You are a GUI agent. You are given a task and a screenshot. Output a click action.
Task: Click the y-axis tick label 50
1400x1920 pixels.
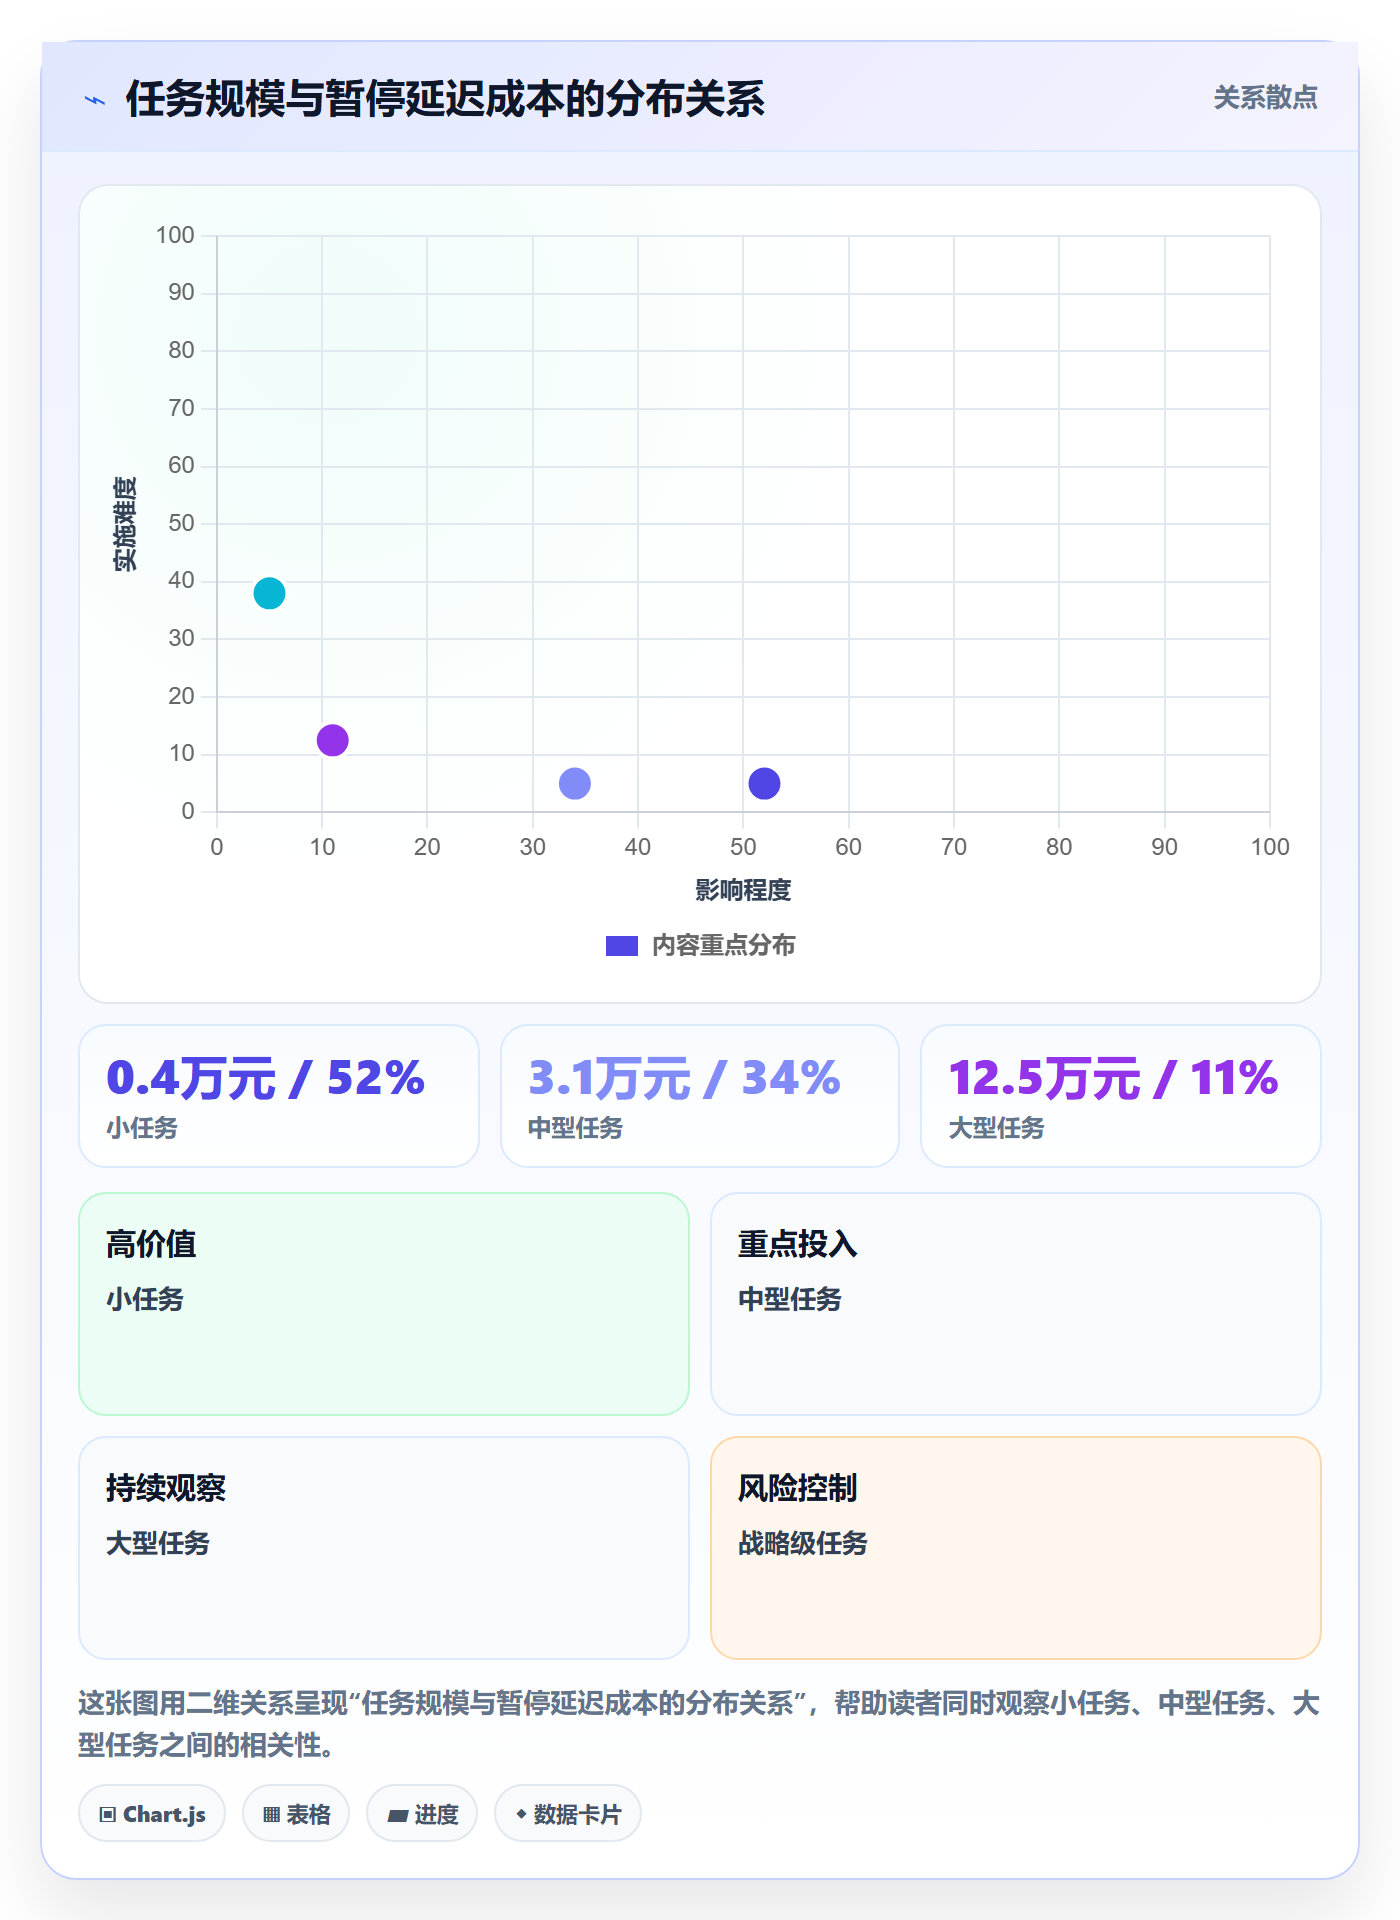click(181, 523)
